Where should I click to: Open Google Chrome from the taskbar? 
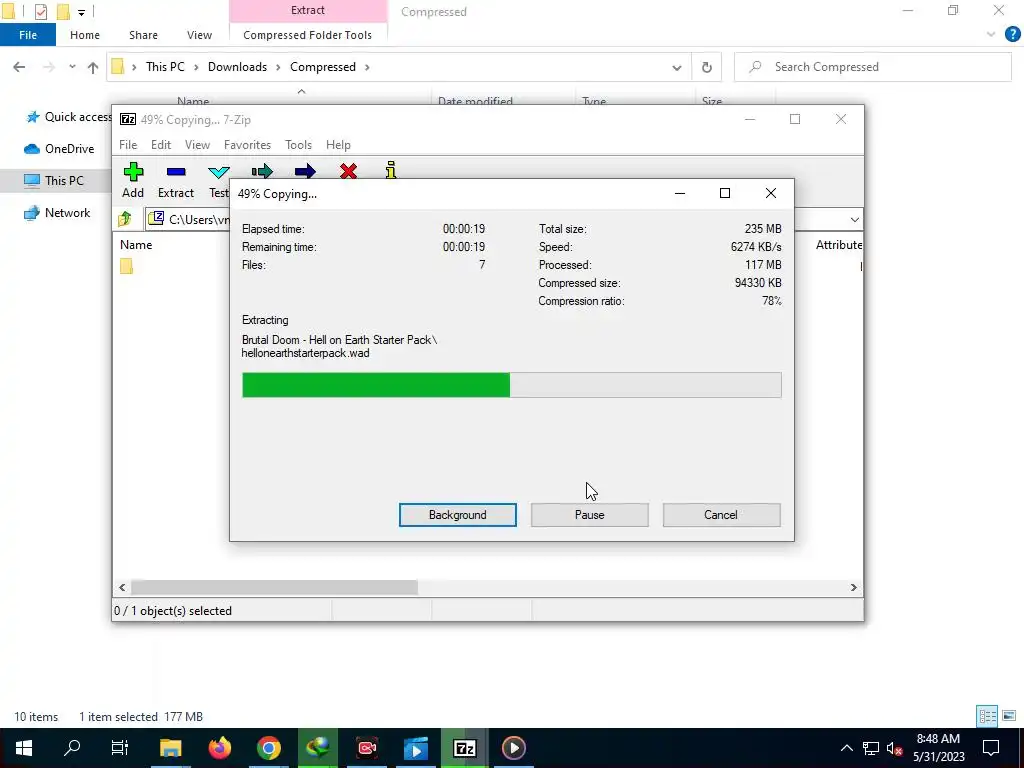(268, 748)
